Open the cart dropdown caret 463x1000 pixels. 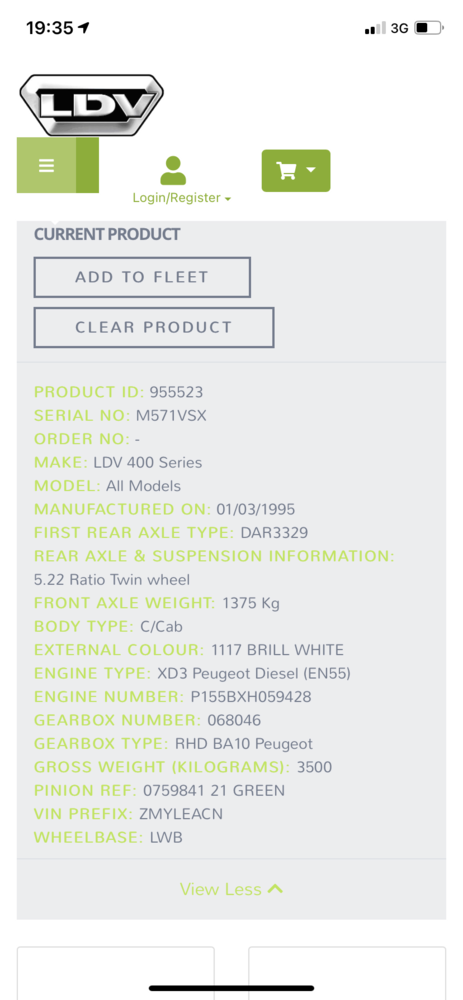[311, 170]
